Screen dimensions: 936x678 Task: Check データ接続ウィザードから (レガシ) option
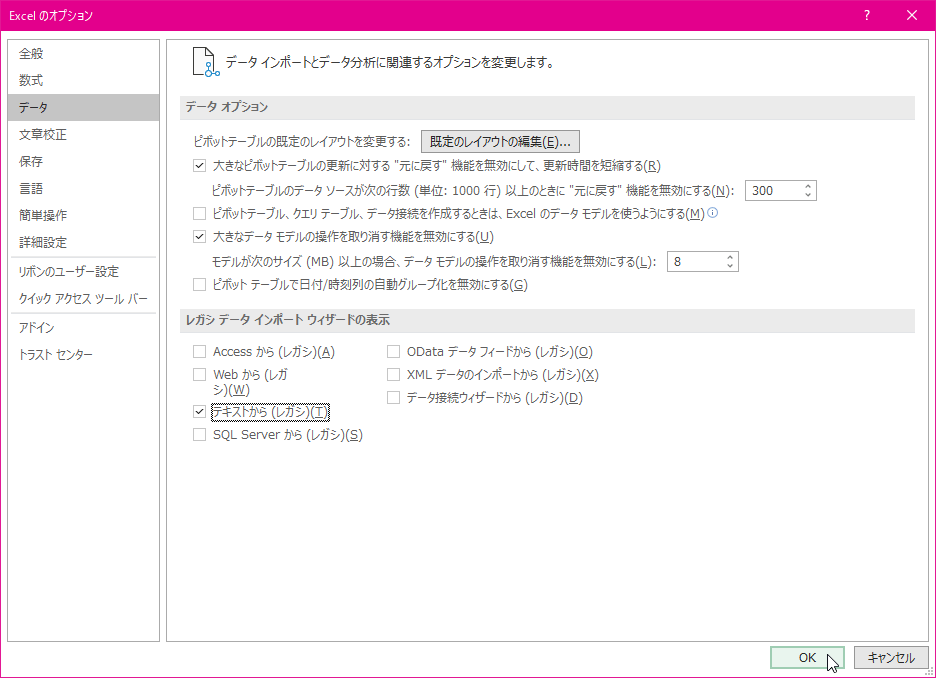(393, 397)
